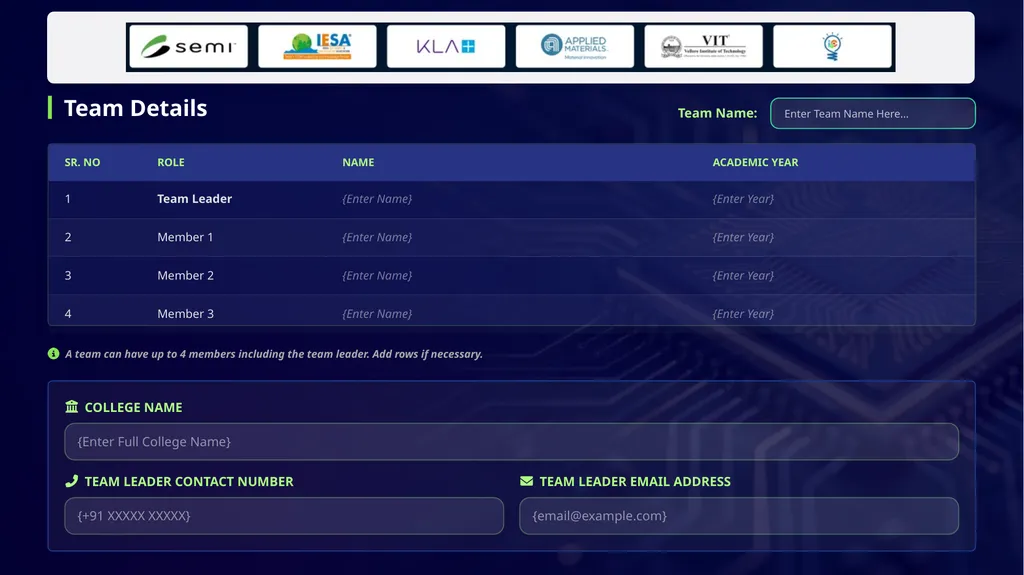Click serial number 4 cell
This screenshot has width=1024, height=575.
tap(68, 314)
